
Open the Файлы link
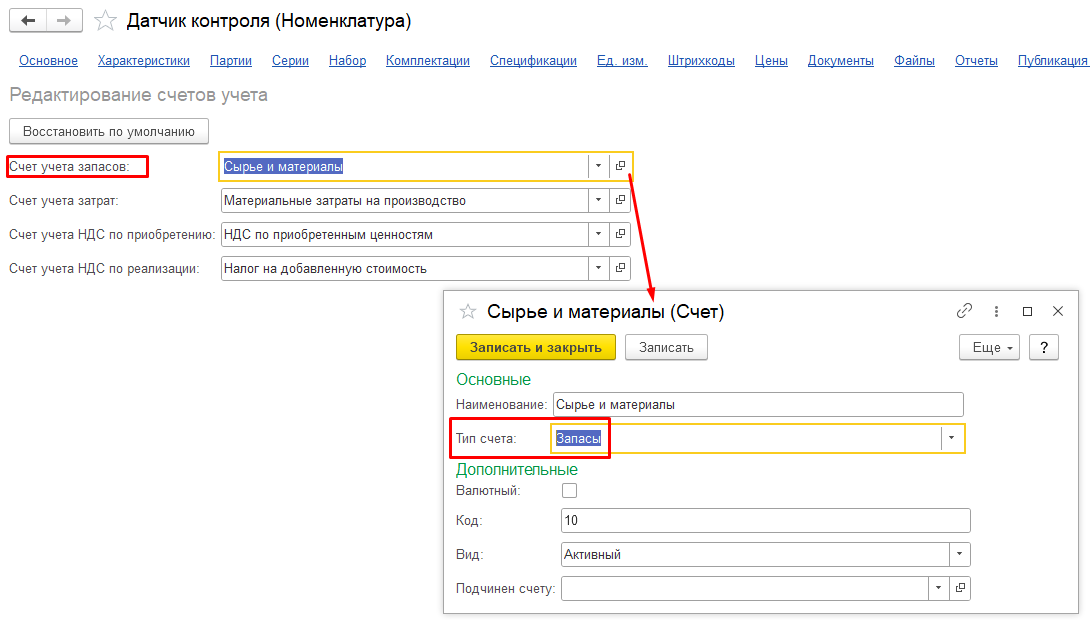point(915,60)
